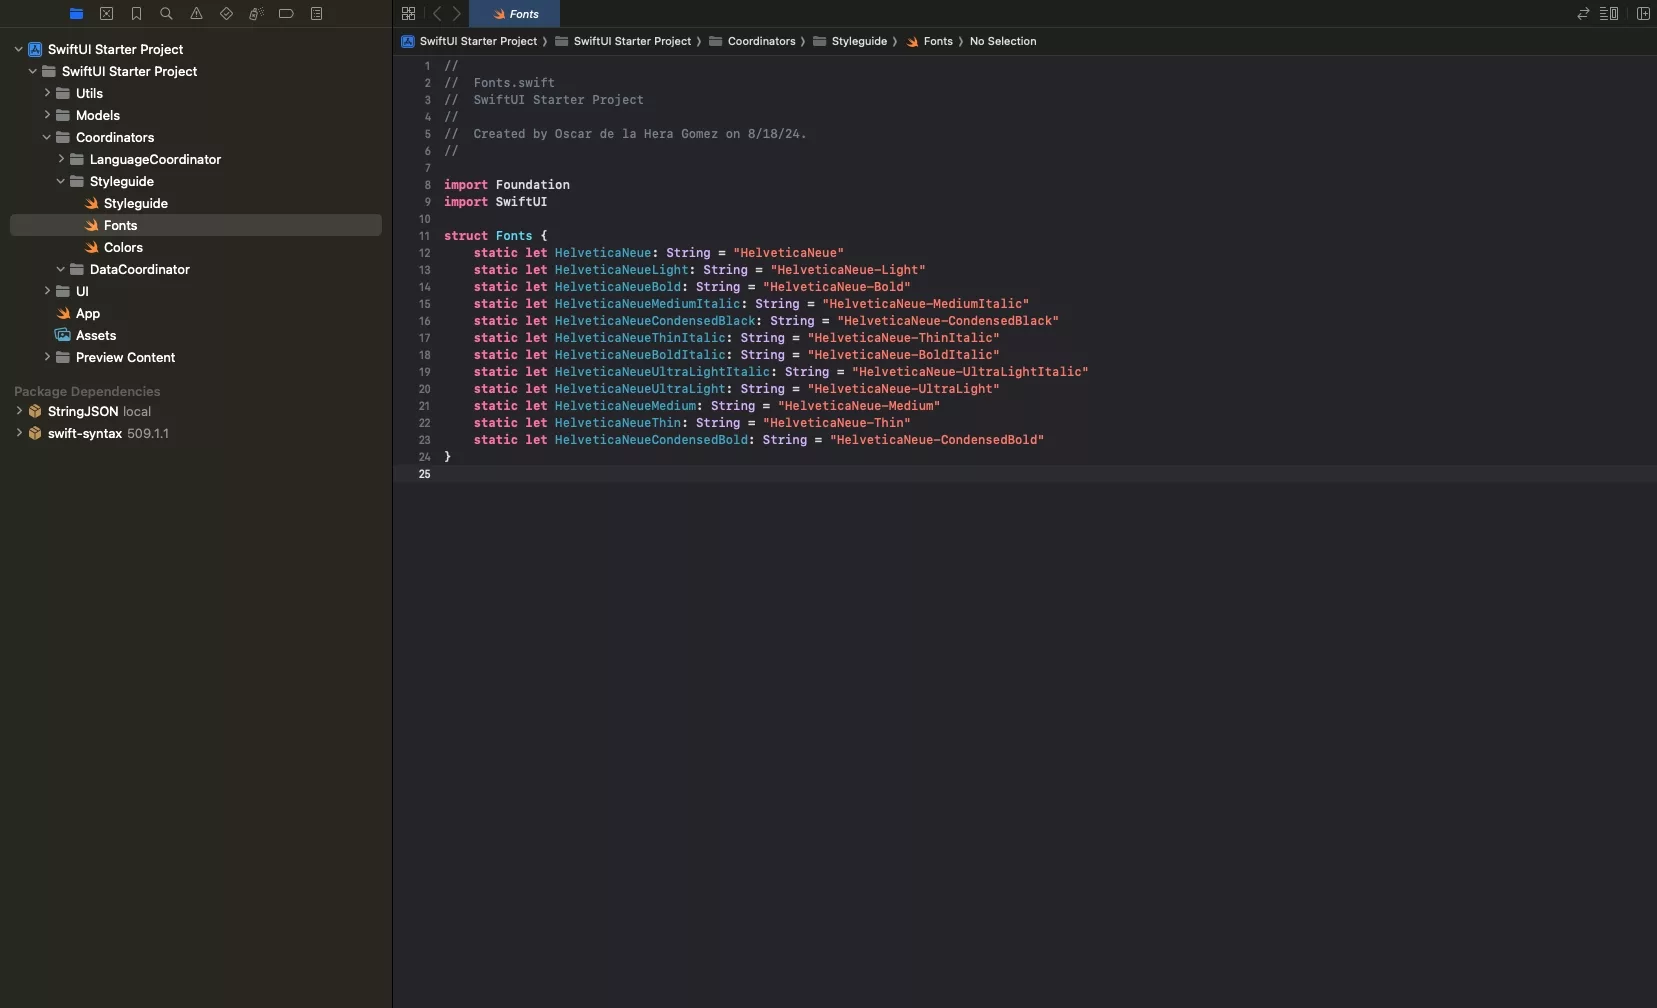1657x1008 pixels.
Task: Click the HelveticaNeueUltraLightItalic constant name
Action: 662,372
